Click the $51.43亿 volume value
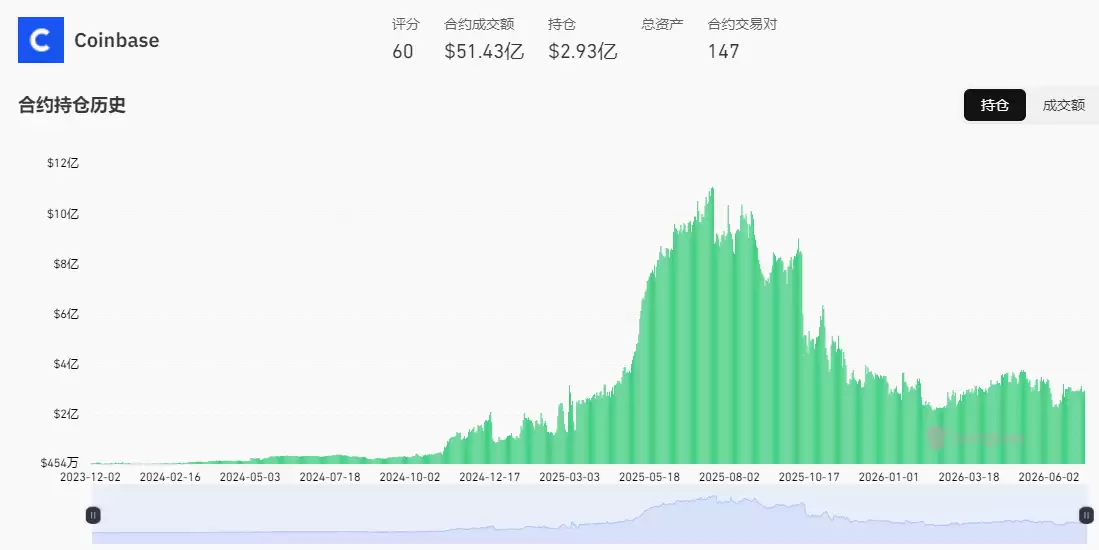The height and width of the screenshot is (550, 1099). point(484,51)
